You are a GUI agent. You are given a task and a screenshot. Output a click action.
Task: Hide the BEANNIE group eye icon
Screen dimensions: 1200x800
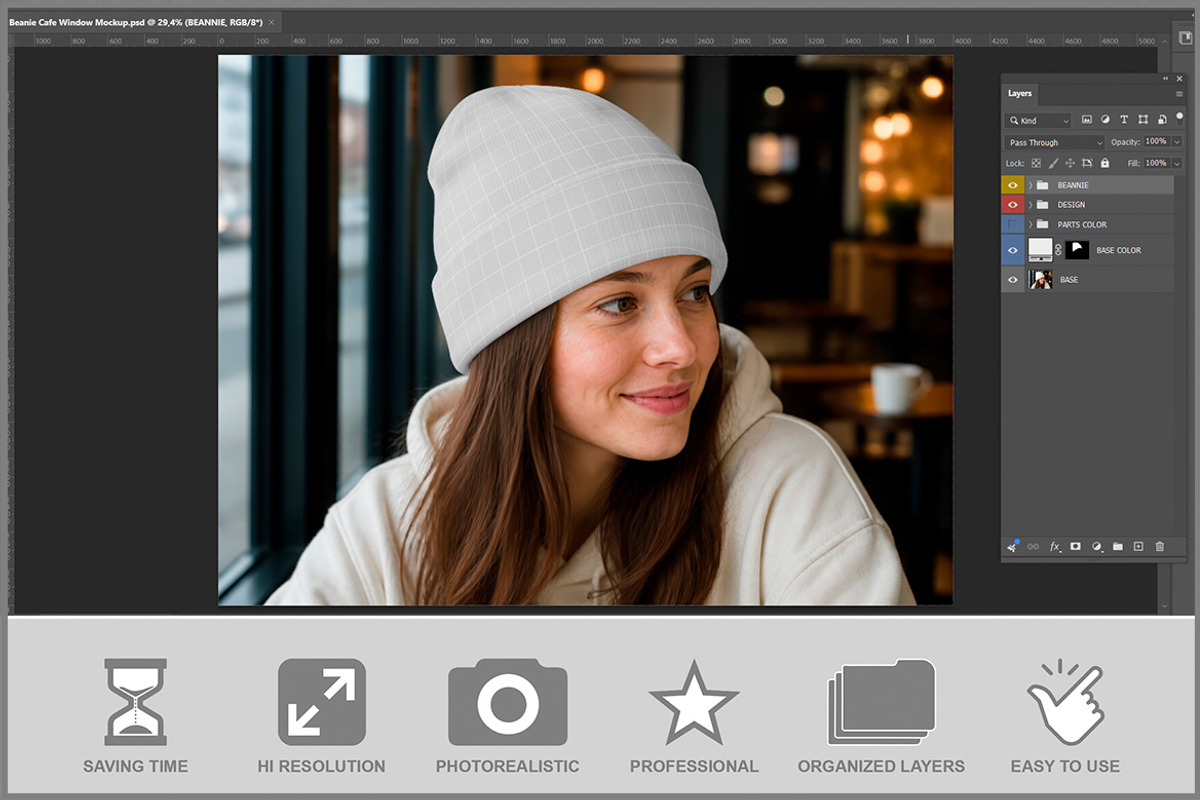pyautogui.click(x=1013, y=185)
